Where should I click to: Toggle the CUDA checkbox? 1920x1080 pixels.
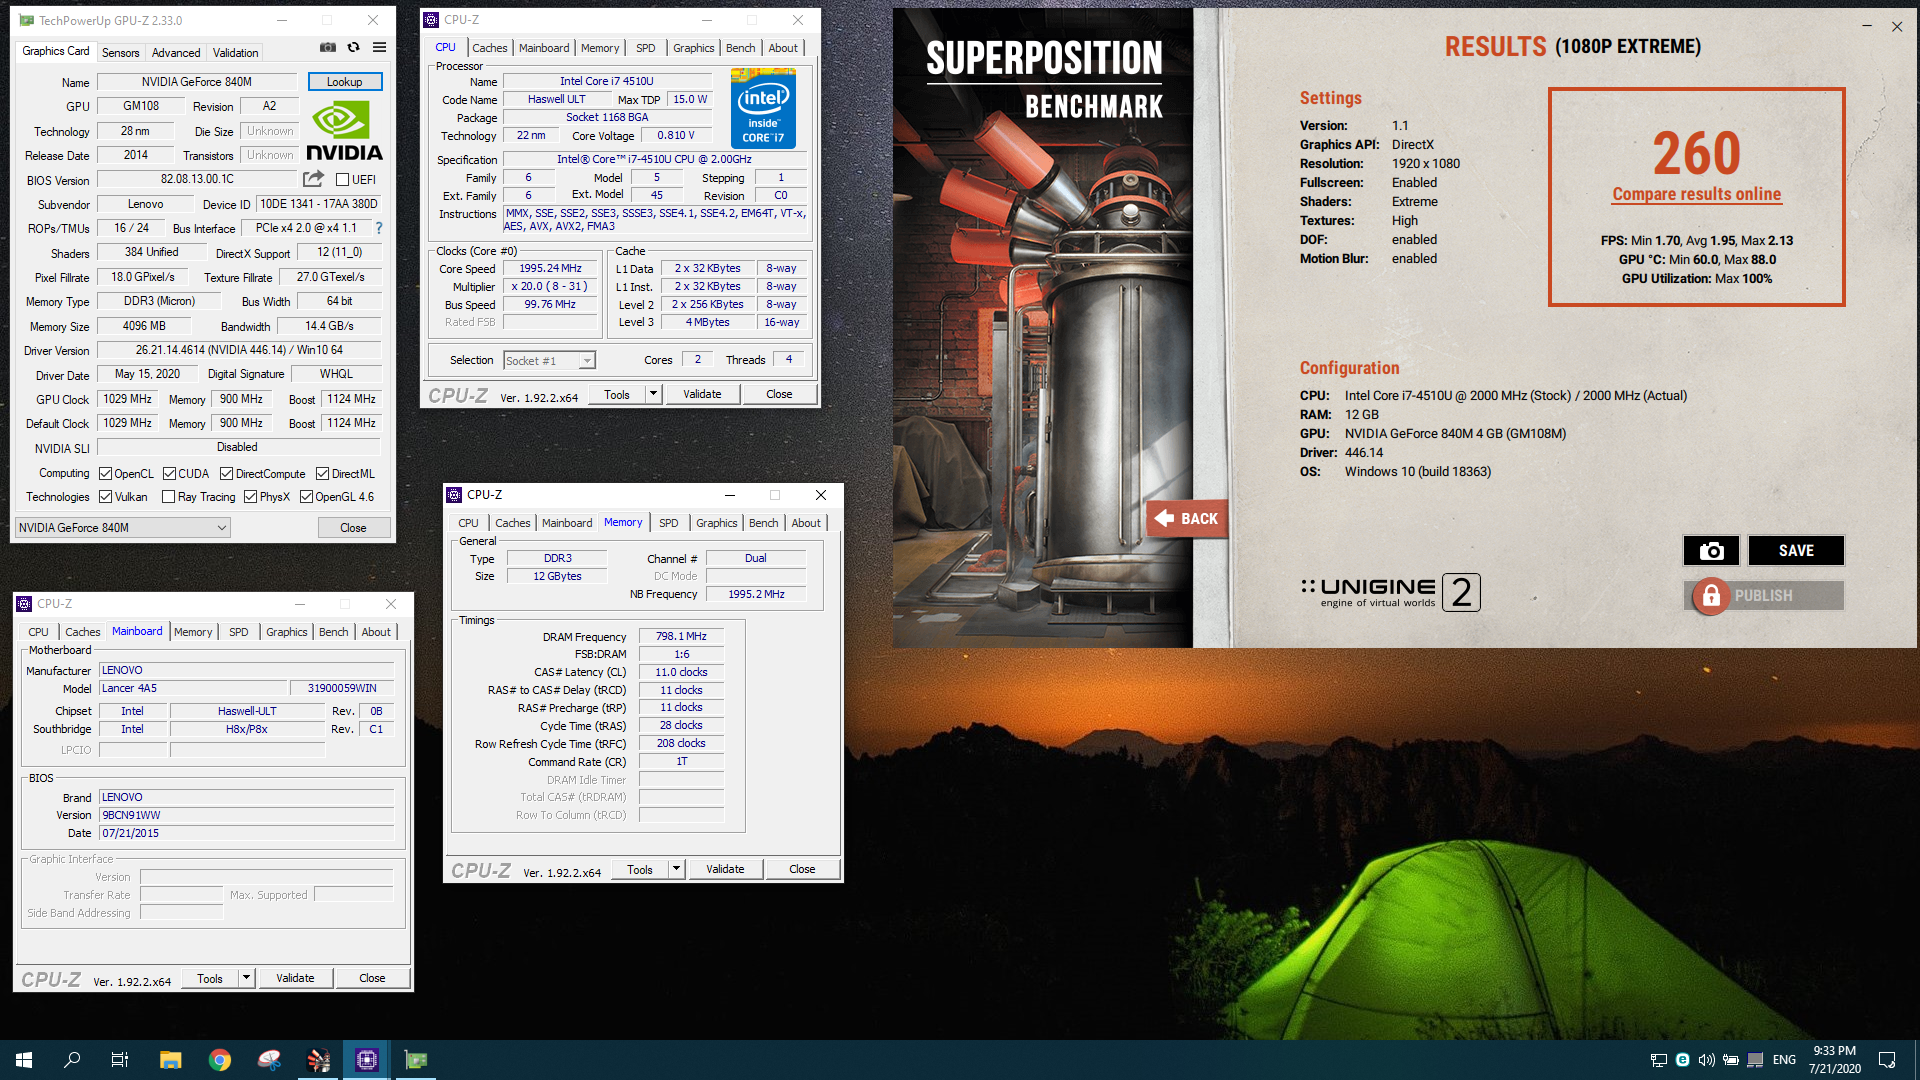tap(169, 474)
